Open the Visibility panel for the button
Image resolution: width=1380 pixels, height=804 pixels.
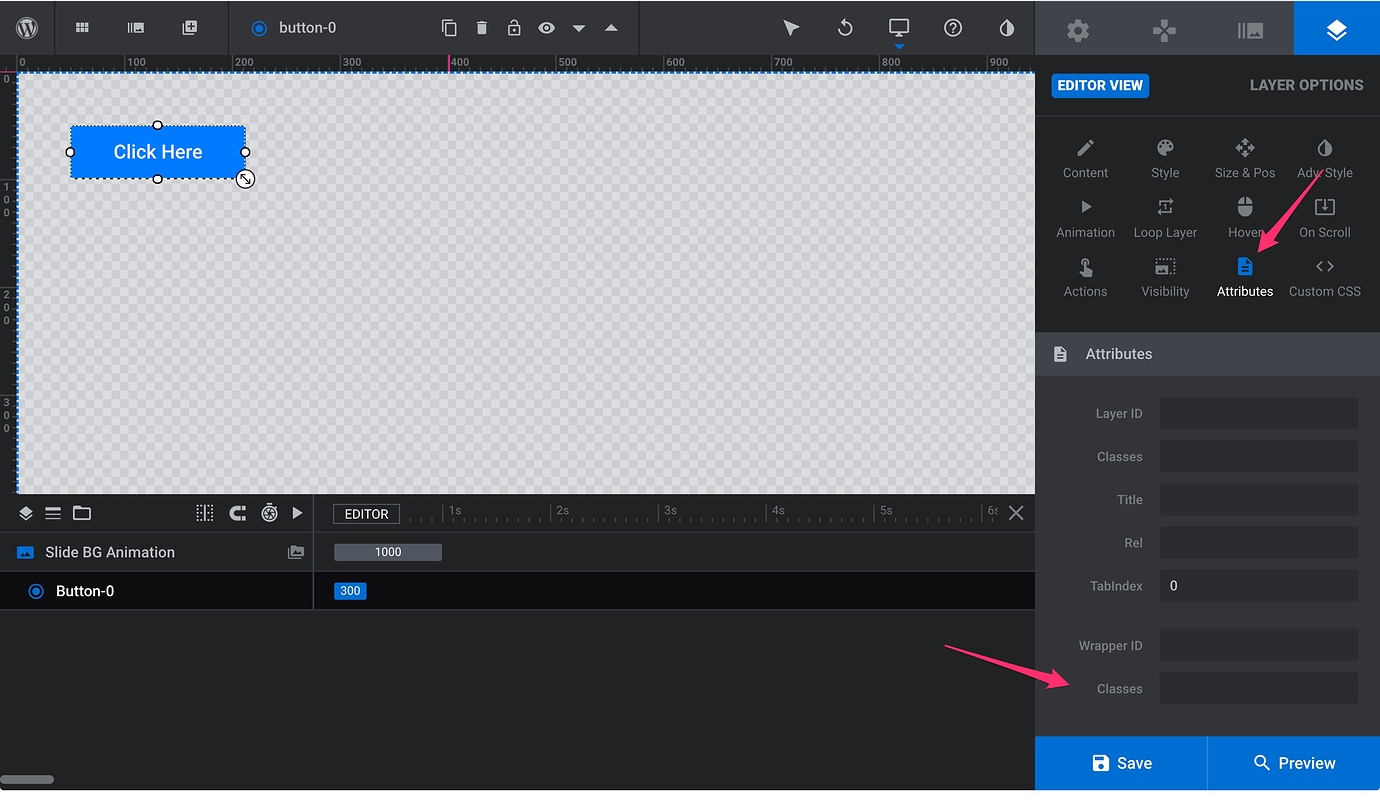1164,275
